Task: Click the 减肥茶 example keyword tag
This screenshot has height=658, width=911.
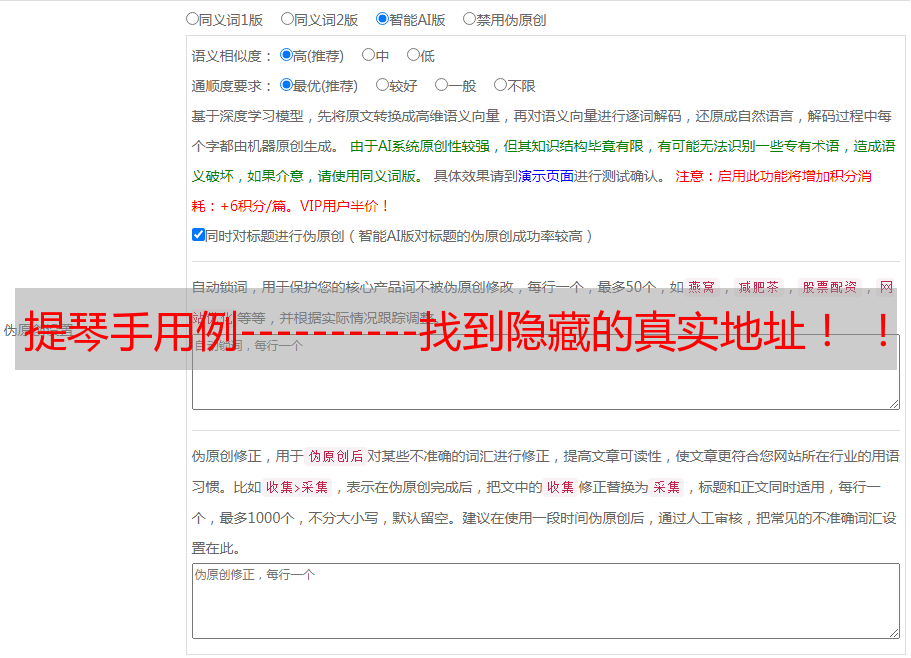Action: [758, 287]
